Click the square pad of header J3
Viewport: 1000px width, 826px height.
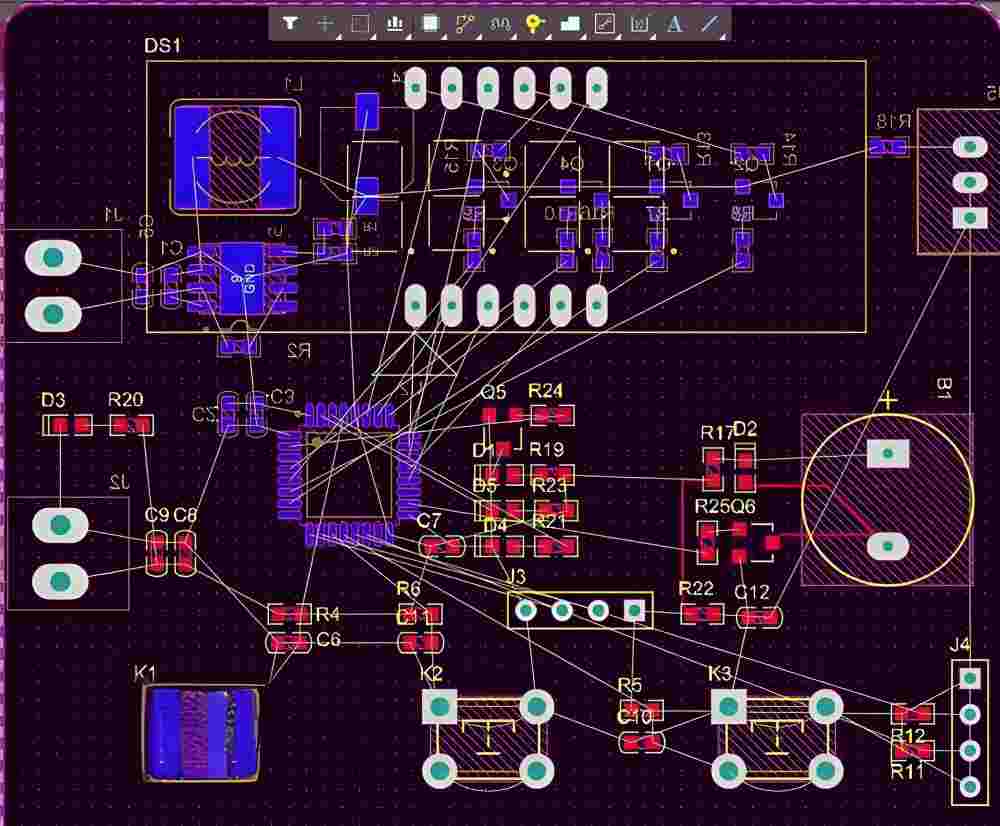tap(634, 610)
